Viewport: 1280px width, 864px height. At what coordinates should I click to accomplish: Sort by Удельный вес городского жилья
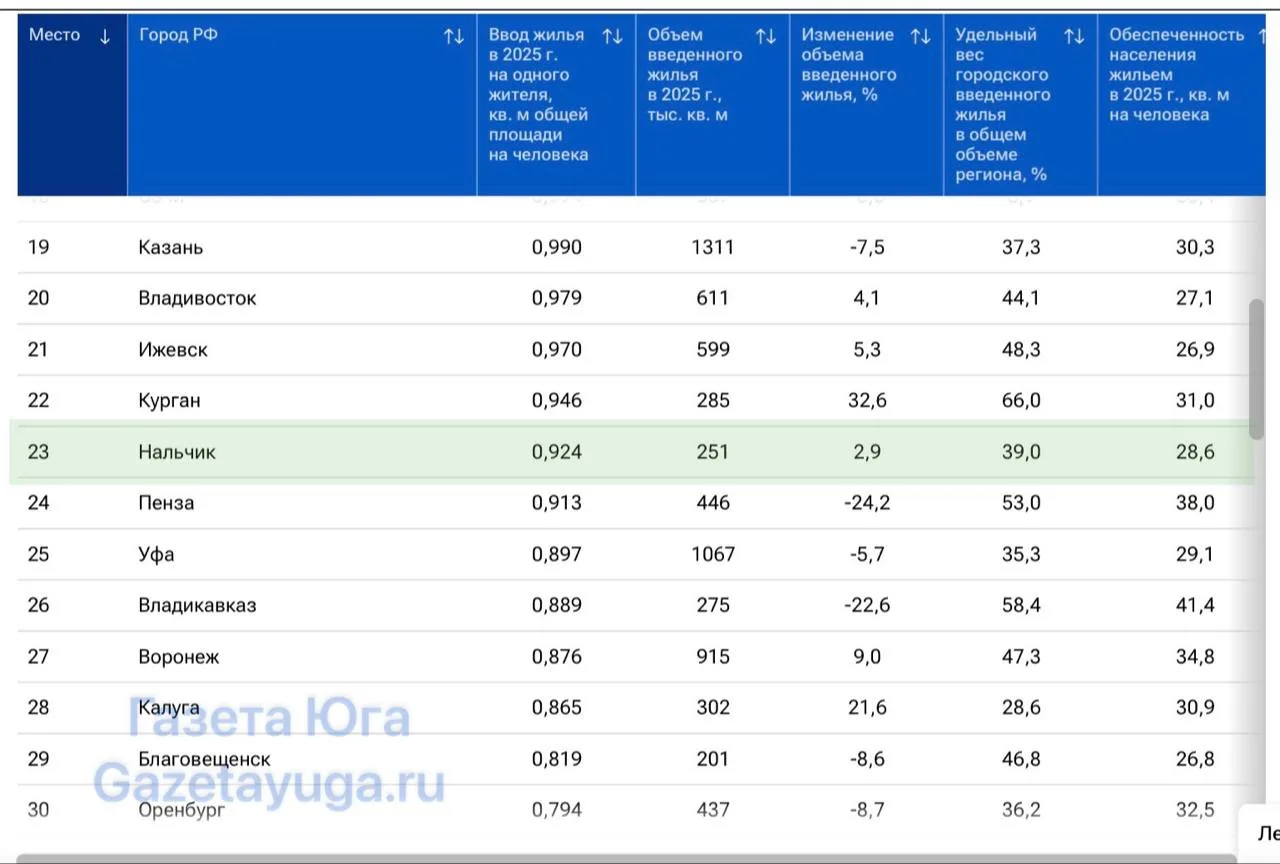[1074, 37]
